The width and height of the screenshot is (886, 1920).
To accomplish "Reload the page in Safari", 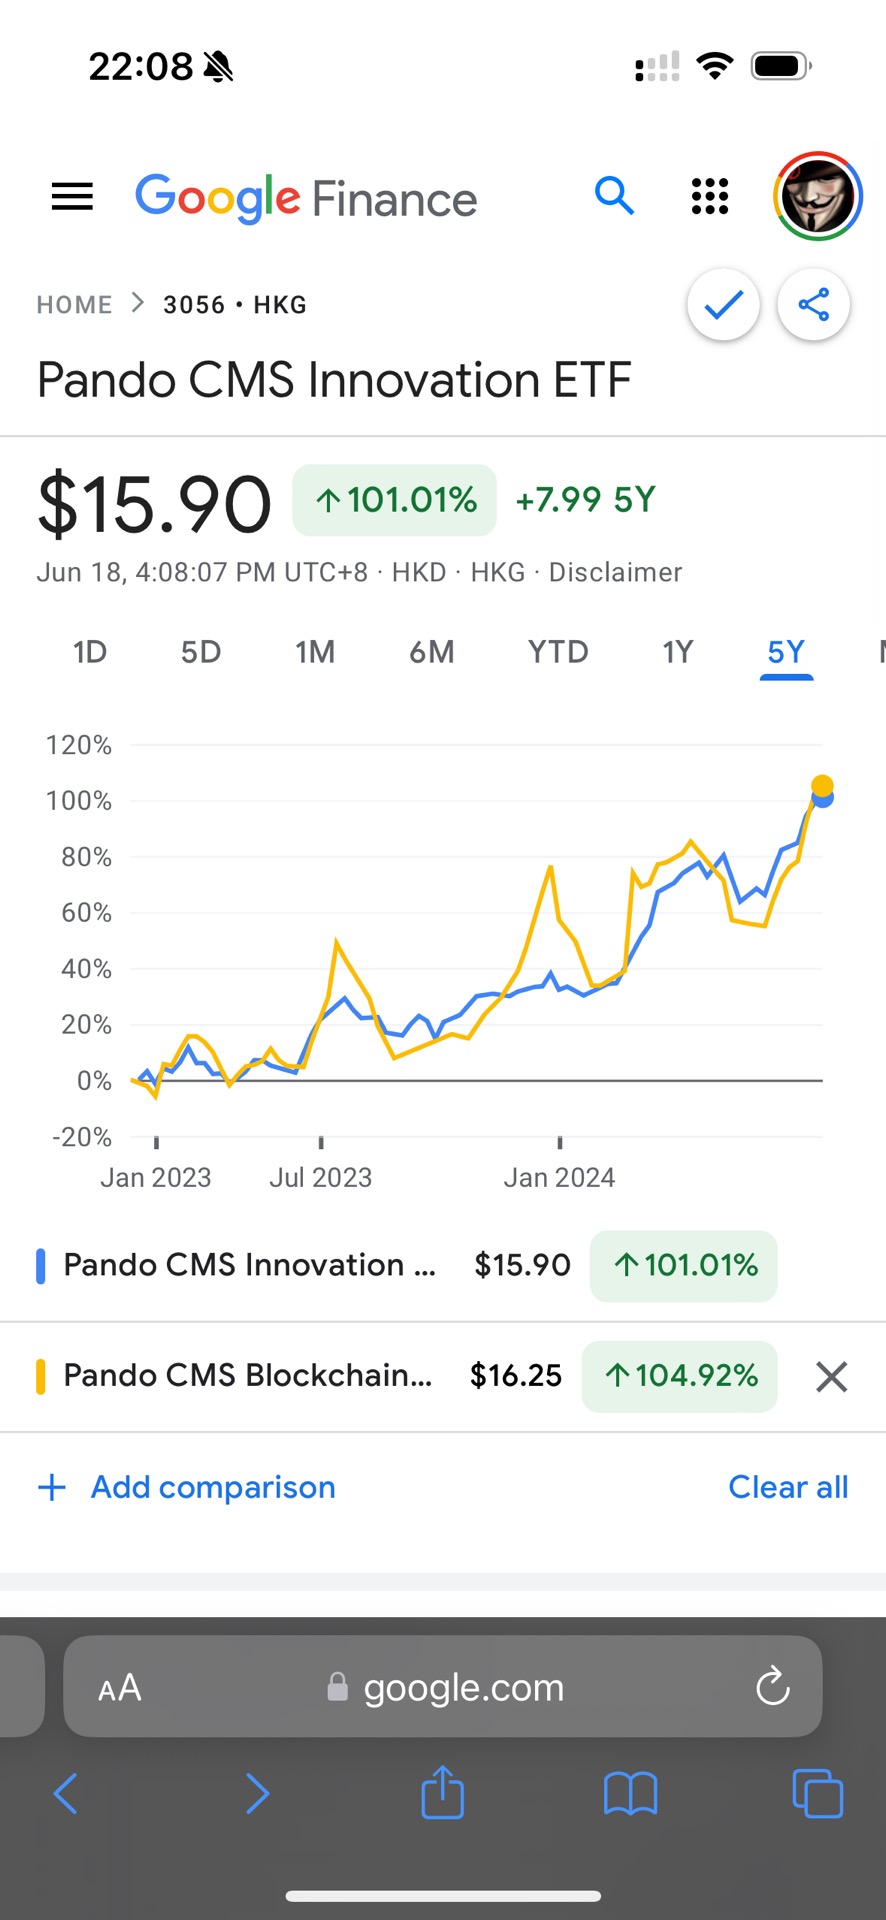I will click(772, 1687).
